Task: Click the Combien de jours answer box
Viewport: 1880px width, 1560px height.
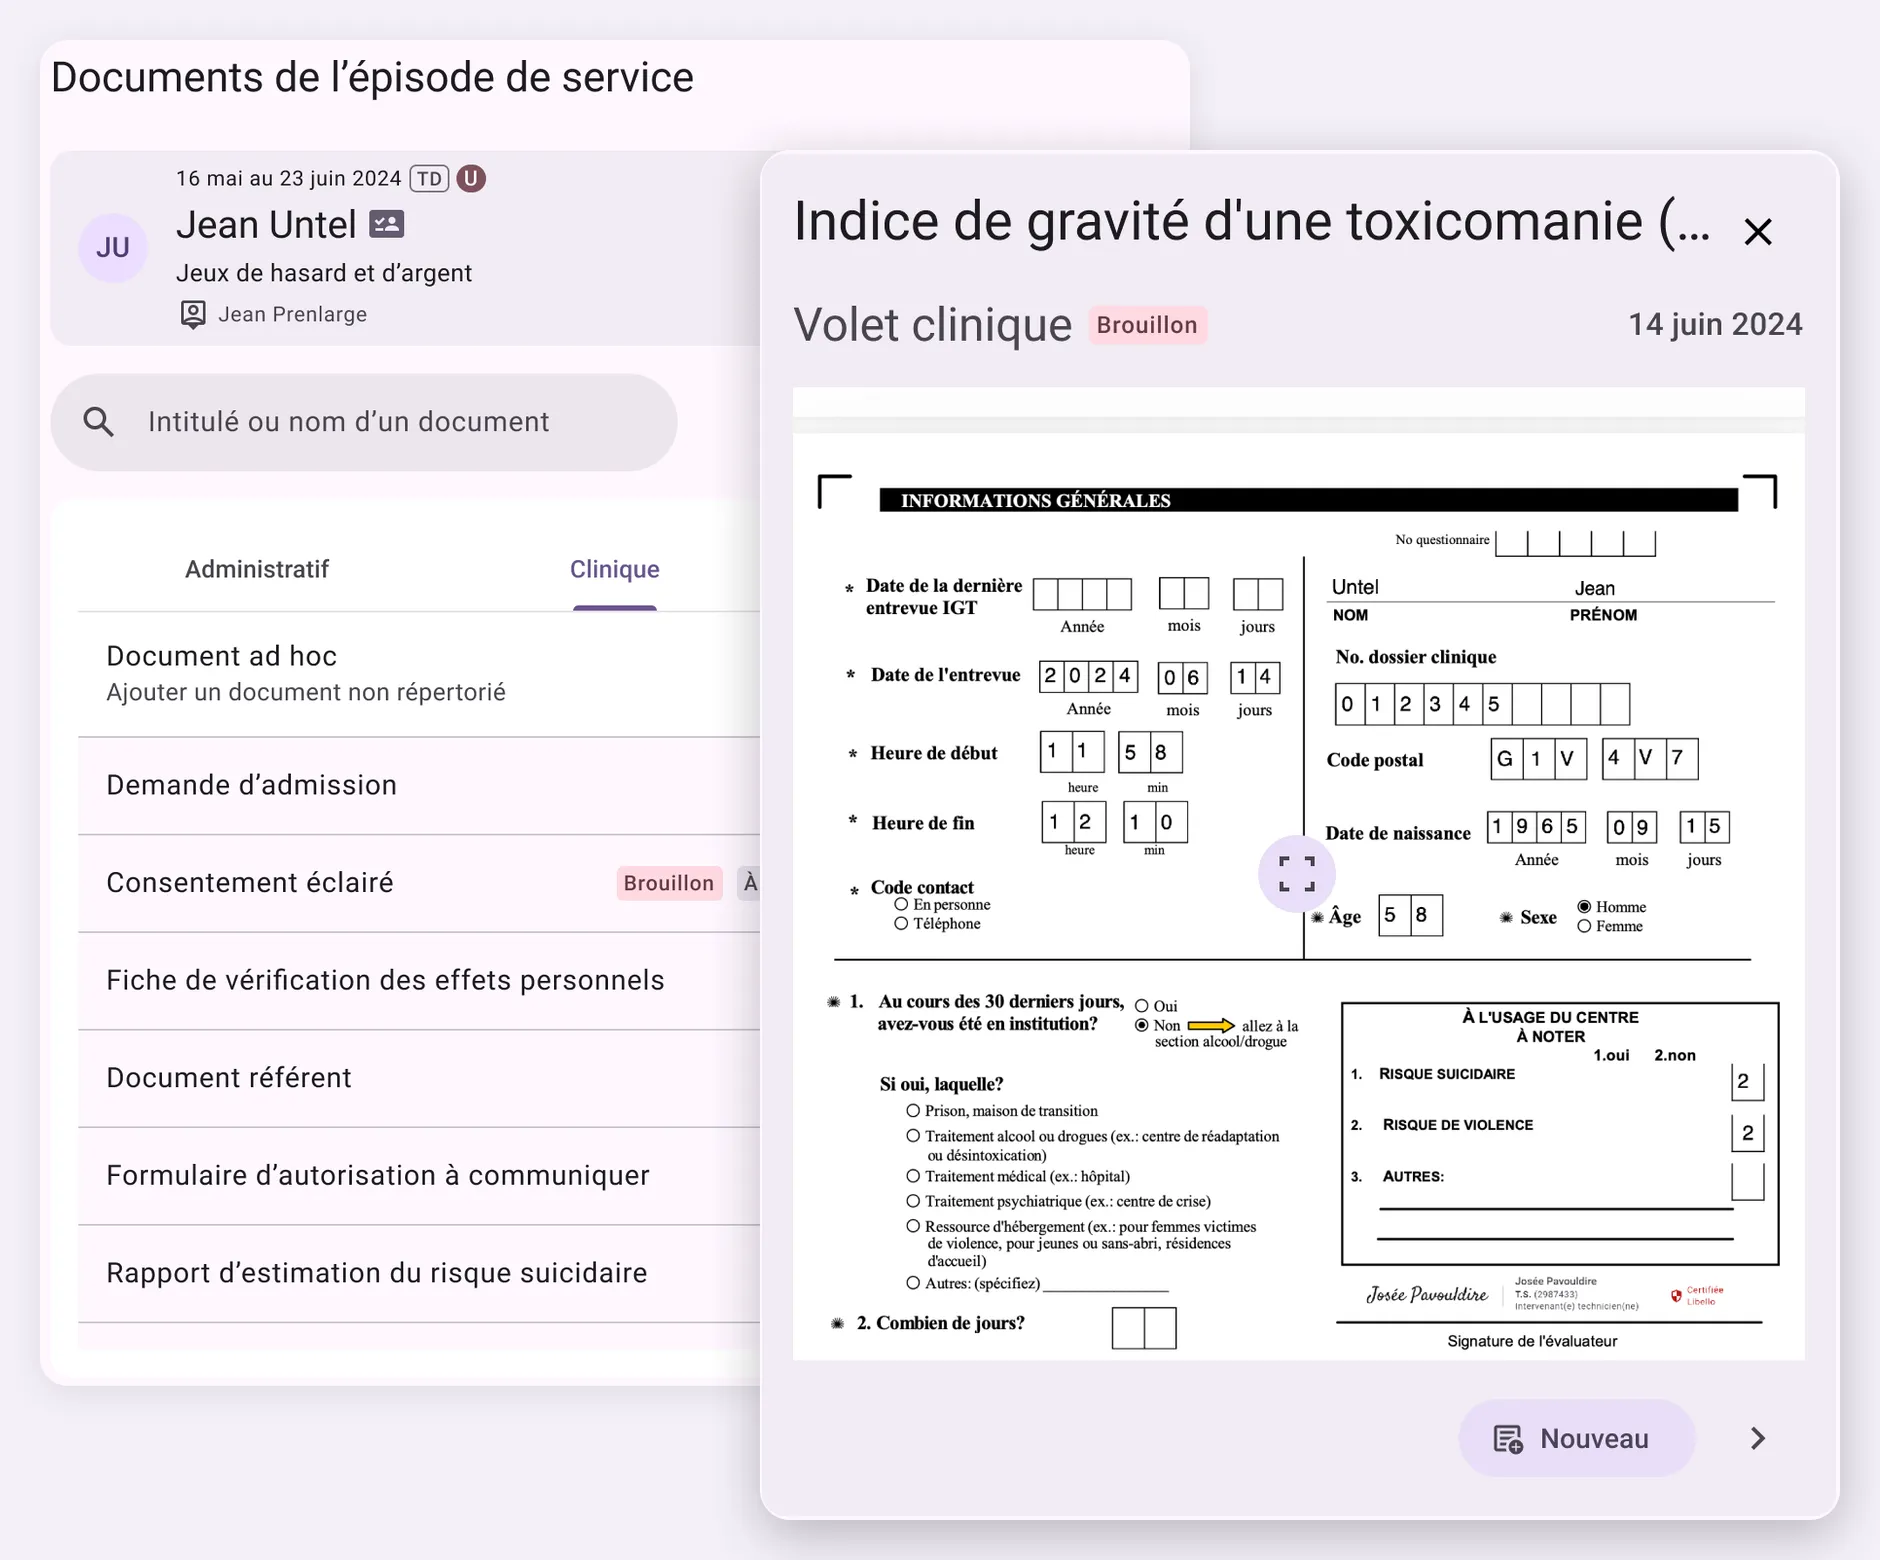Action: [x=1144, y=1328]
